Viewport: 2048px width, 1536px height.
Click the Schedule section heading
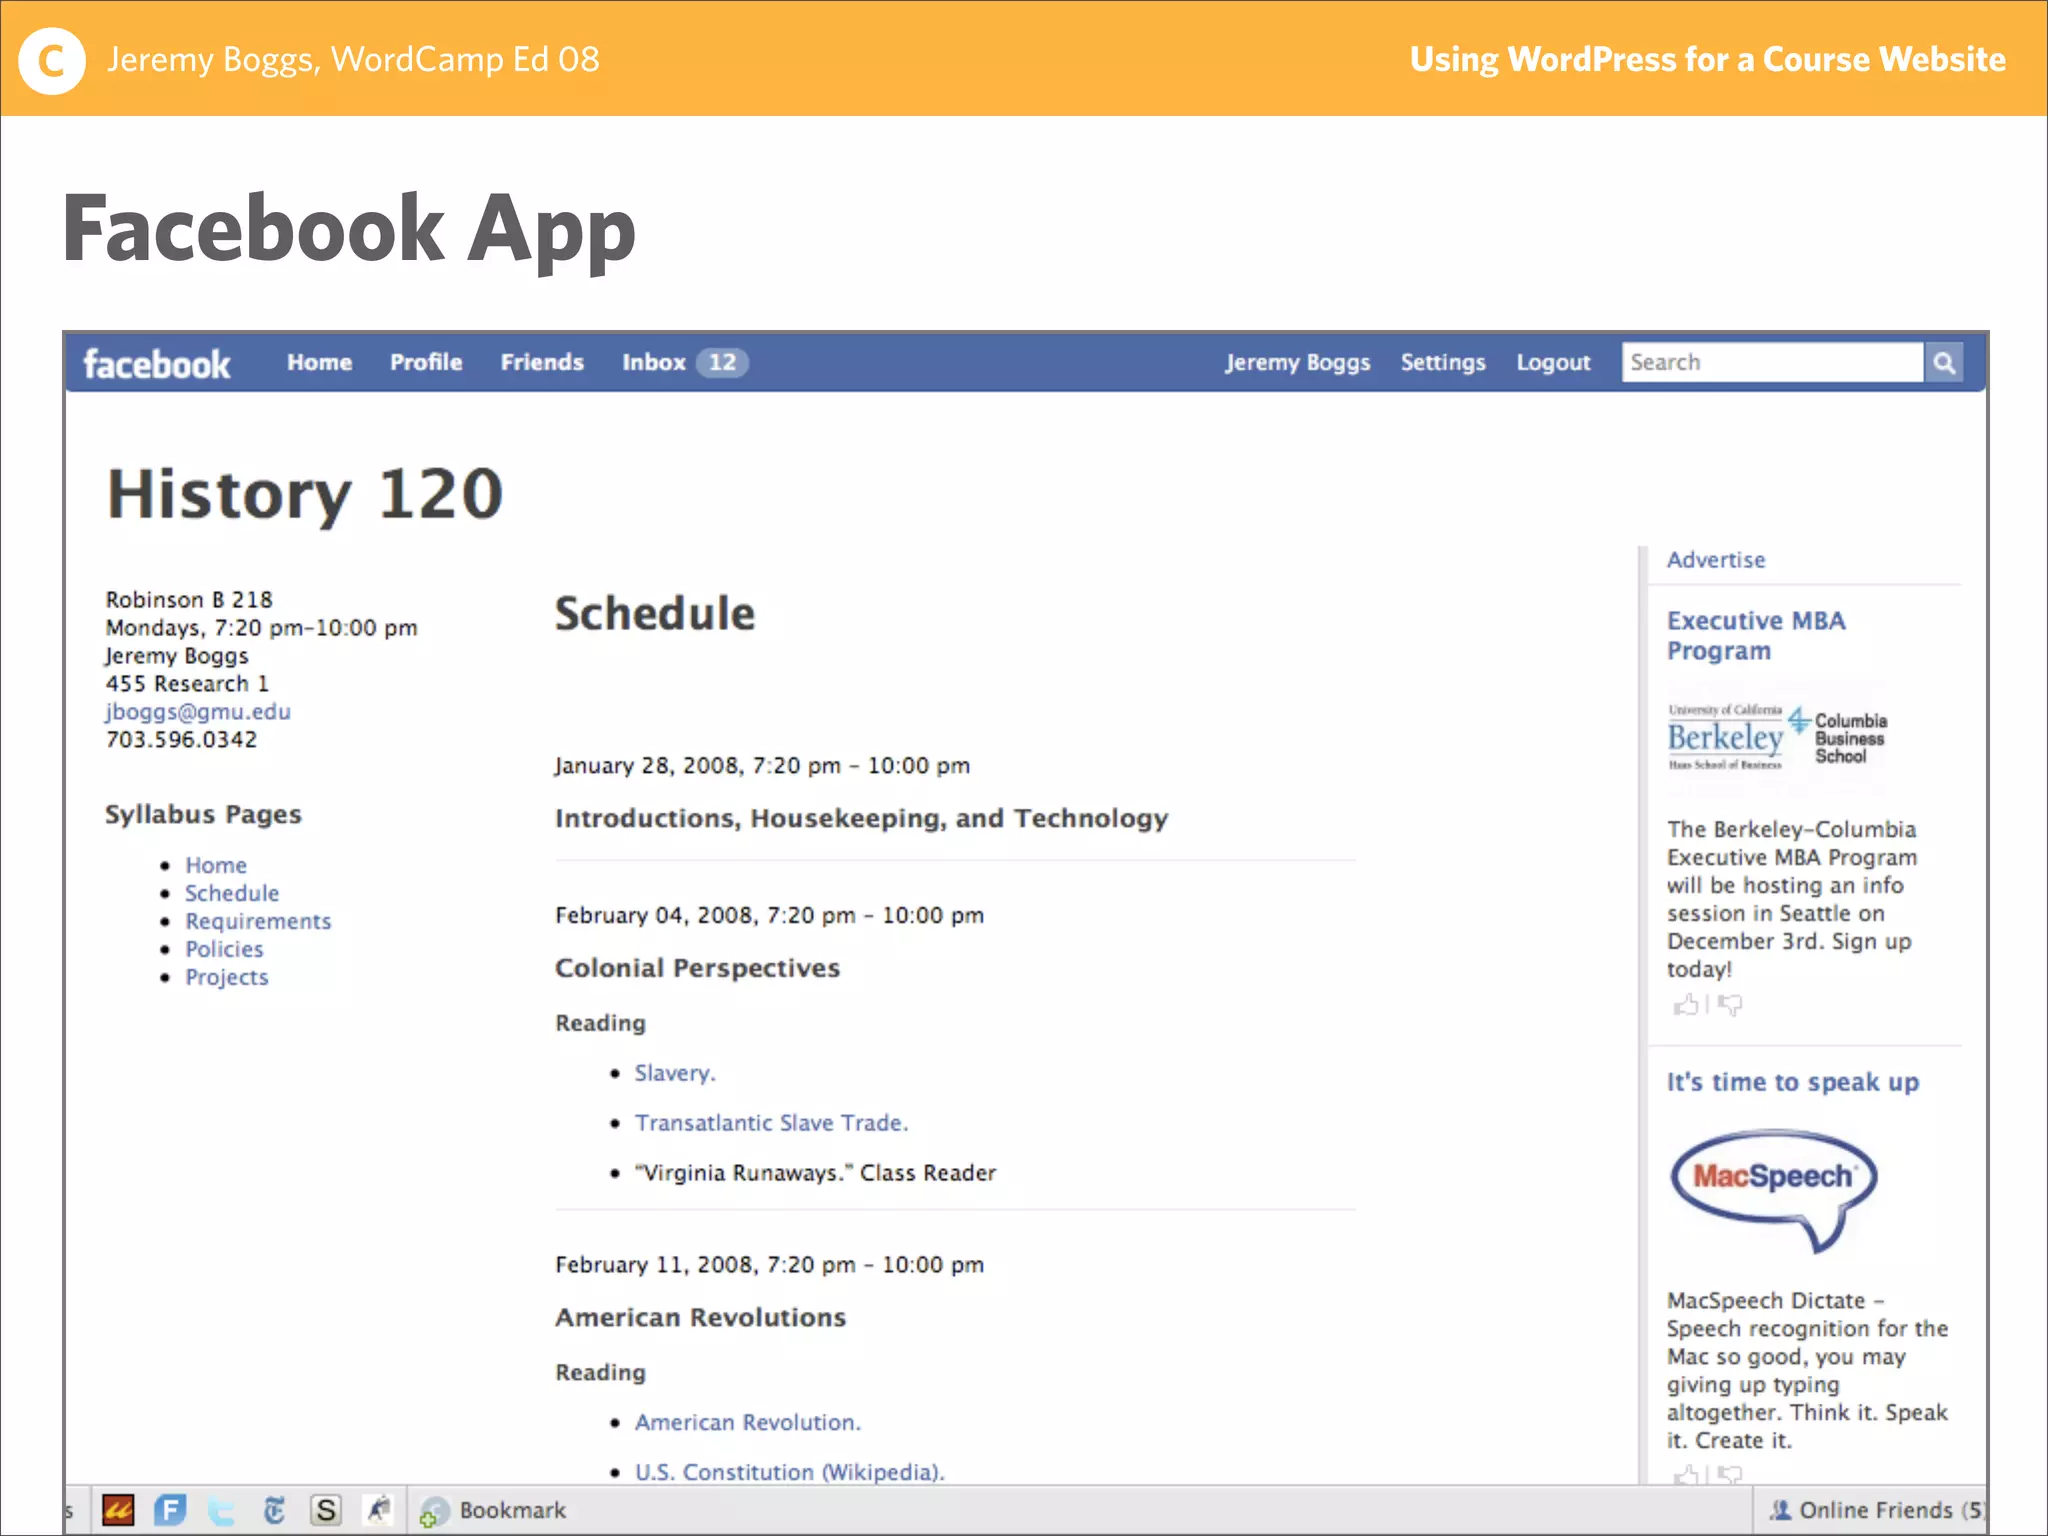coord(655,614)
